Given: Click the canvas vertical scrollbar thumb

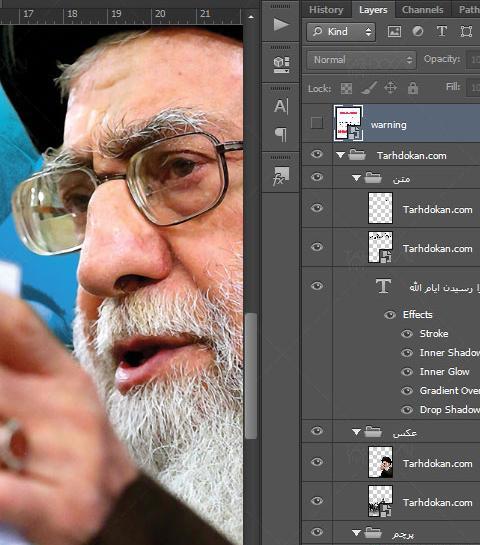Looking at the screenshot, I should 251,376.
